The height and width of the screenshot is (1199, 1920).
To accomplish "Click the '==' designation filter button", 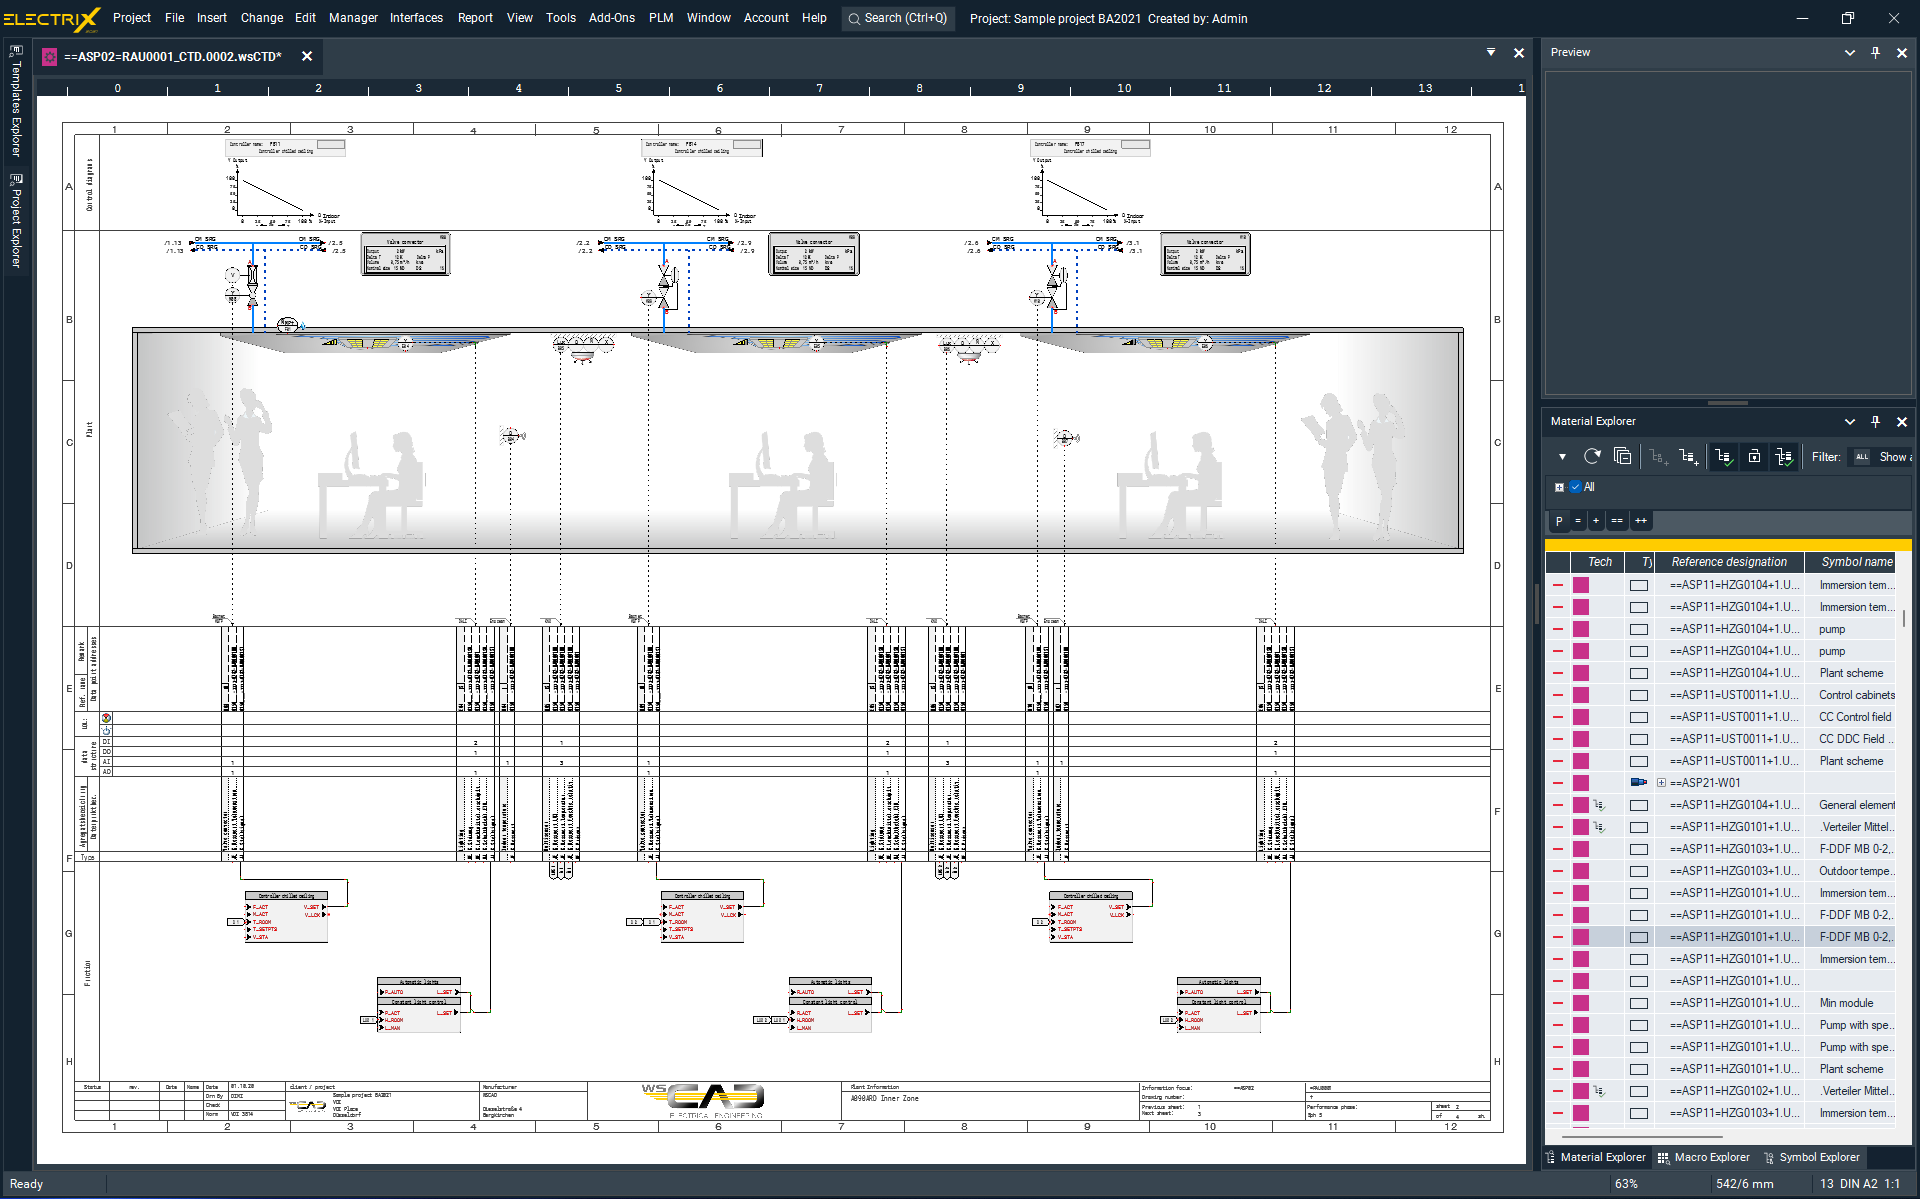I will [x=1617, y=521].
